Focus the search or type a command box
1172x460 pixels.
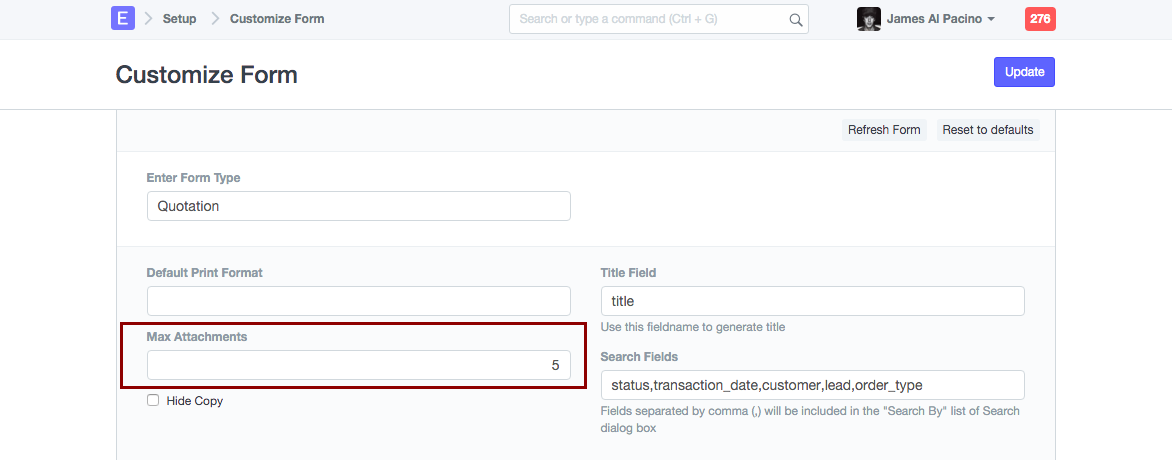[x=650, y=19]
